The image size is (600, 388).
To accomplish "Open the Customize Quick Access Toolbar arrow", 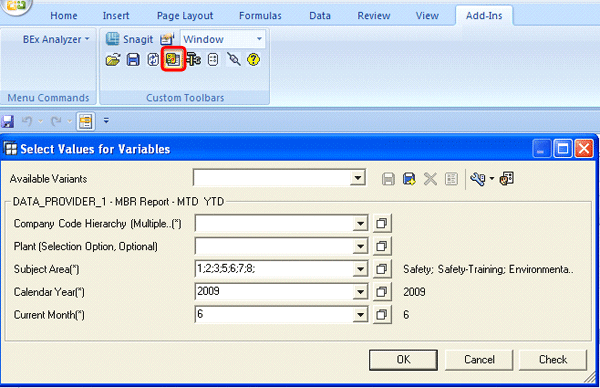I will tap(106, 121).
